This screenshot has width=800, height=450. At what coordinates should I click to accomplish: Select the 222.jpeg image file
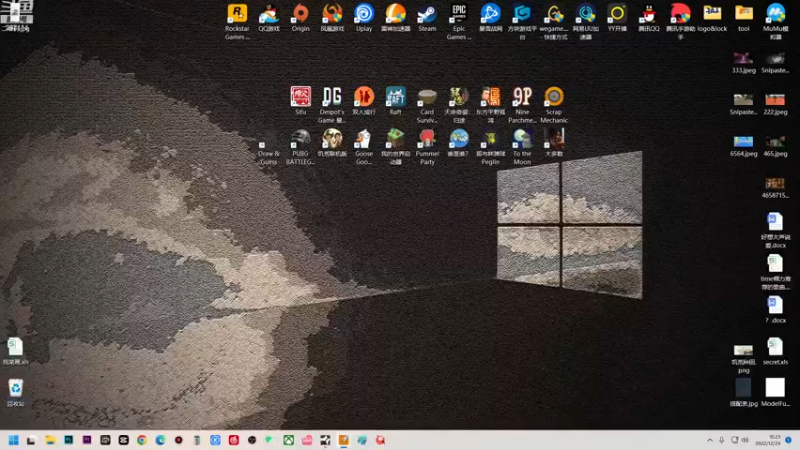click(776, 104)
